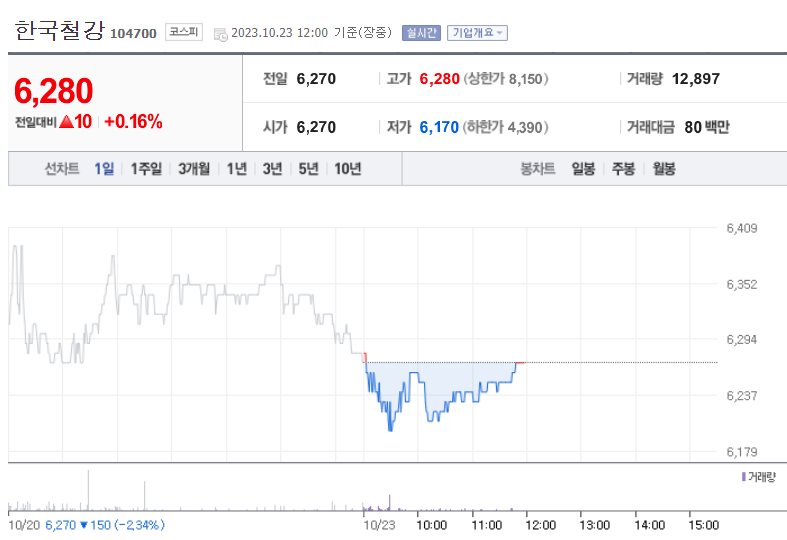Viewport: 787px width, 540px height.
Task: Click the 봉차트 label
Action: tap(538, 169)
